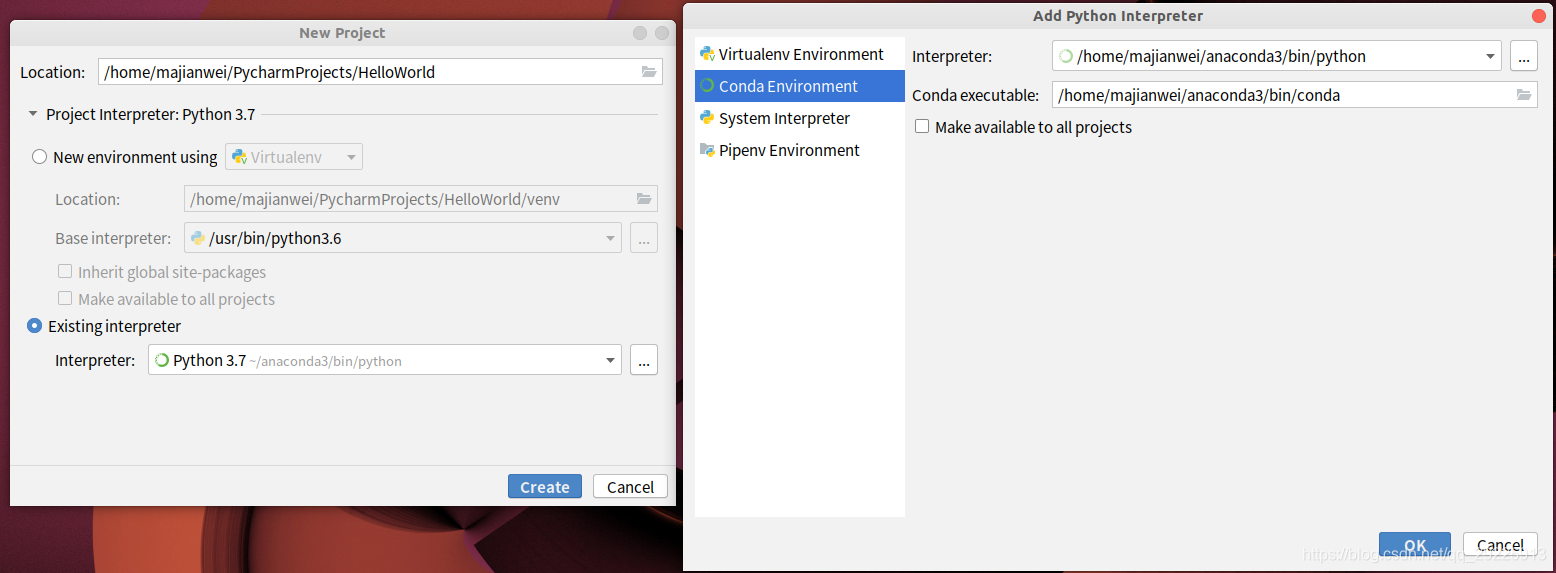Open interpreter browse ellipsis in Add Python Interpreter
The width and height of the screenshot is (1556, 573).
tap(1523, 56)
